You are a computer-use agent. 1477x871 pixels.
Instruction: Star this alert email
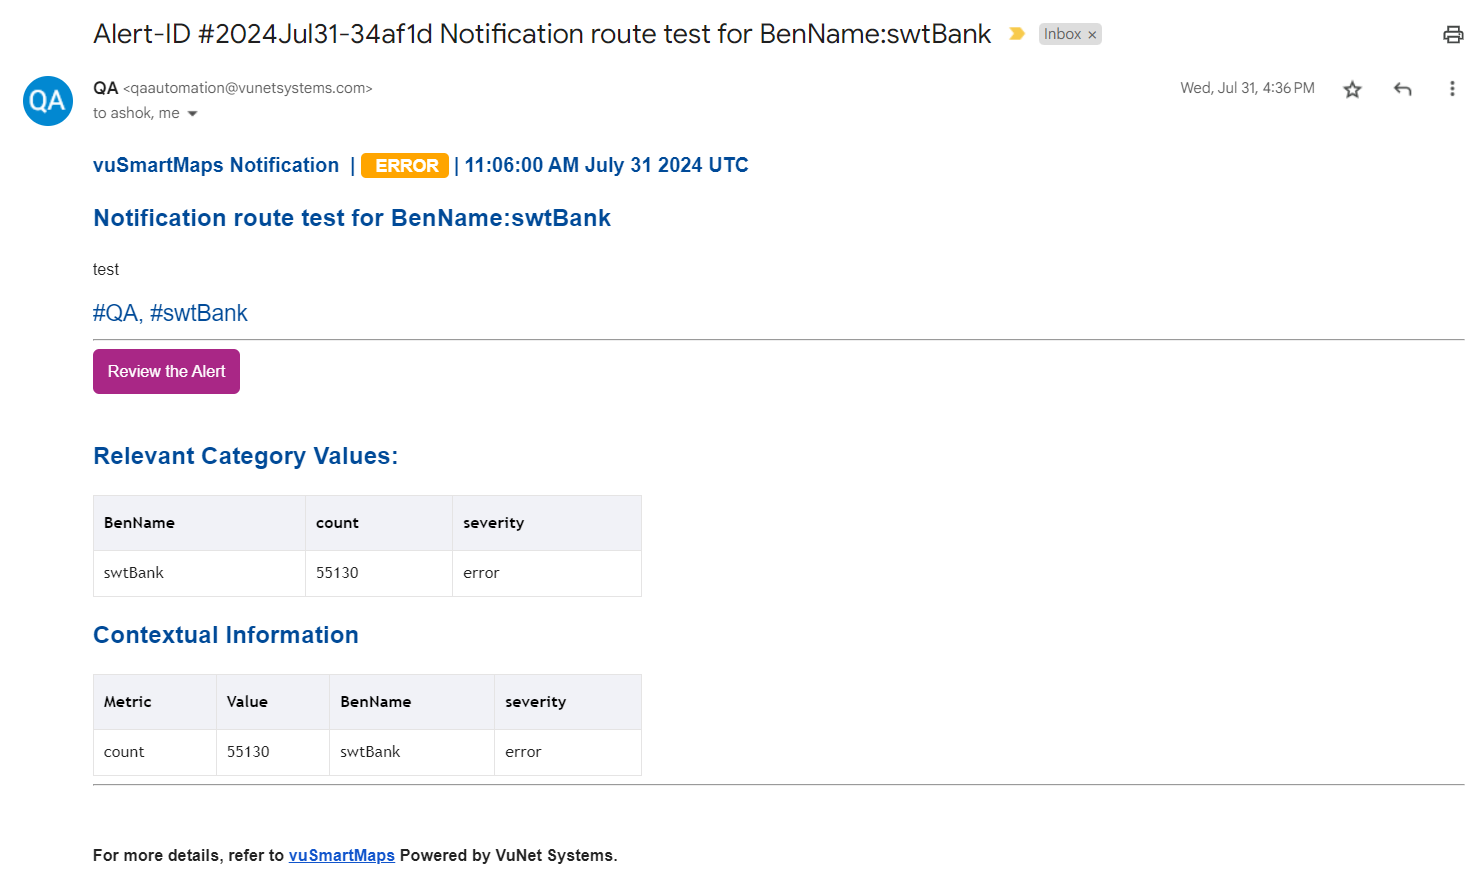coord(1352,89)
